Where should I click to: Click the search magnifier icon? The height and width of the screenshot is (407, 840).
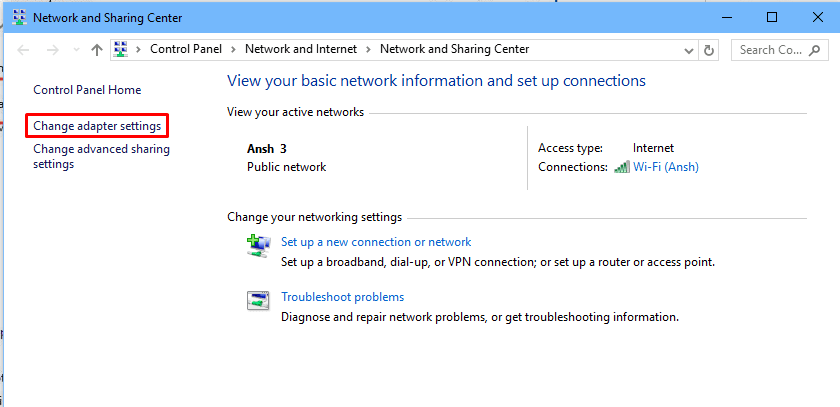[x=814, y=50]
